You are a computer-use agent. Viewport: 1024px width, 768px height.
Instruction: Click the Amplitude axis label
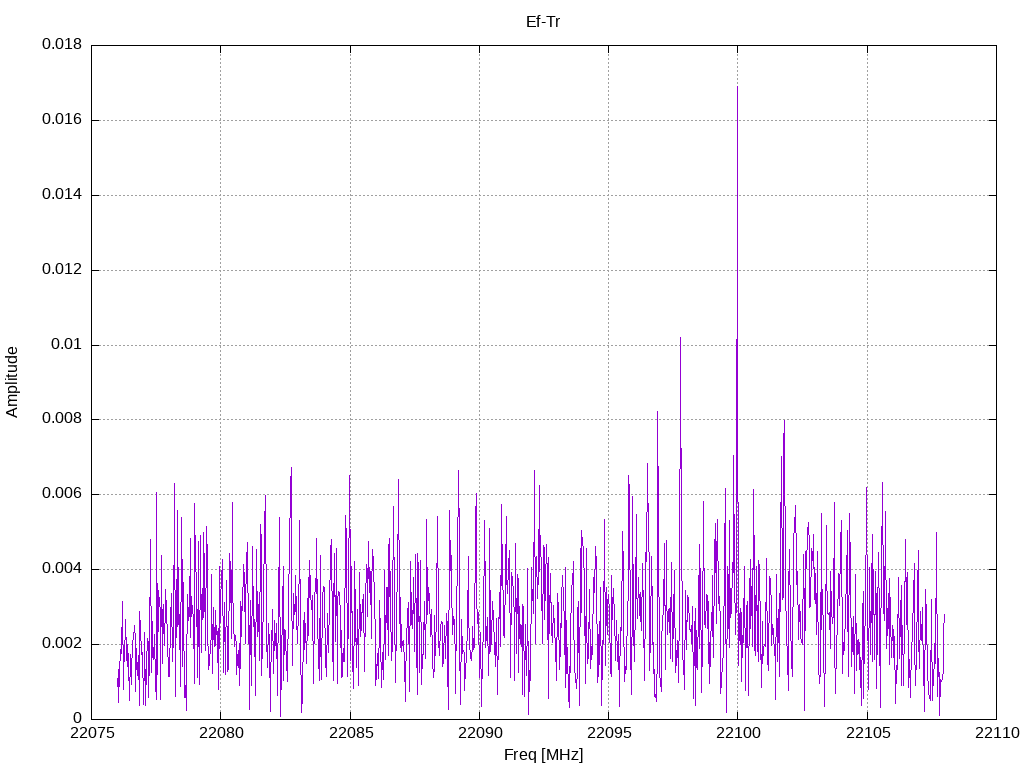pyautogui.click(x=12, y=382)
